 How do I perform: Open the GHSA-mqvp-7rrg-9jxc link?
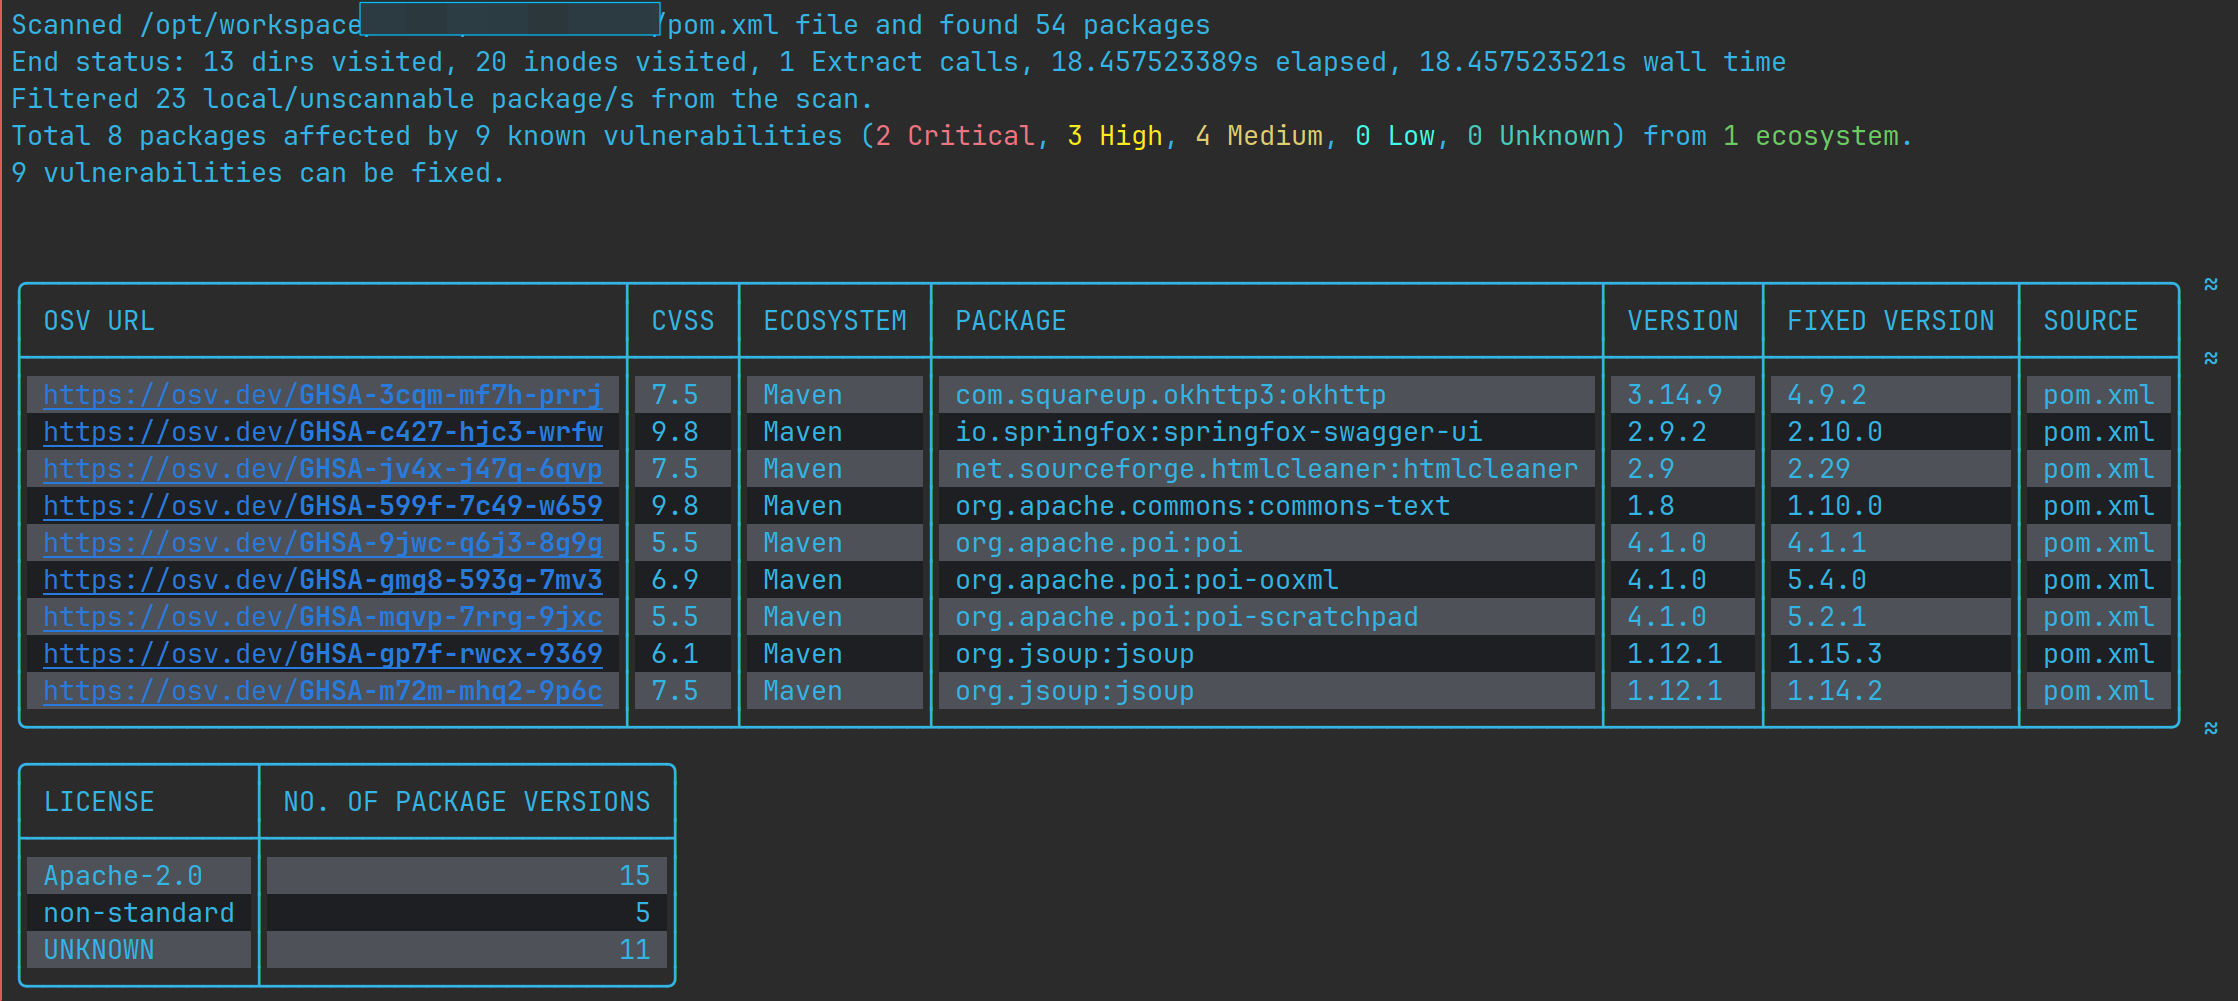point(322,617)
